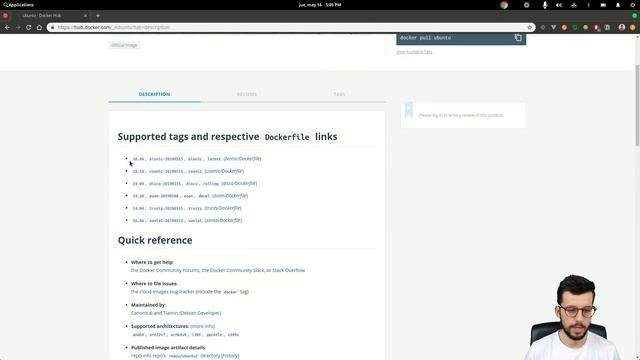Open the network icon in the top panel
640x360 pixels.
(x=574, y=5)
